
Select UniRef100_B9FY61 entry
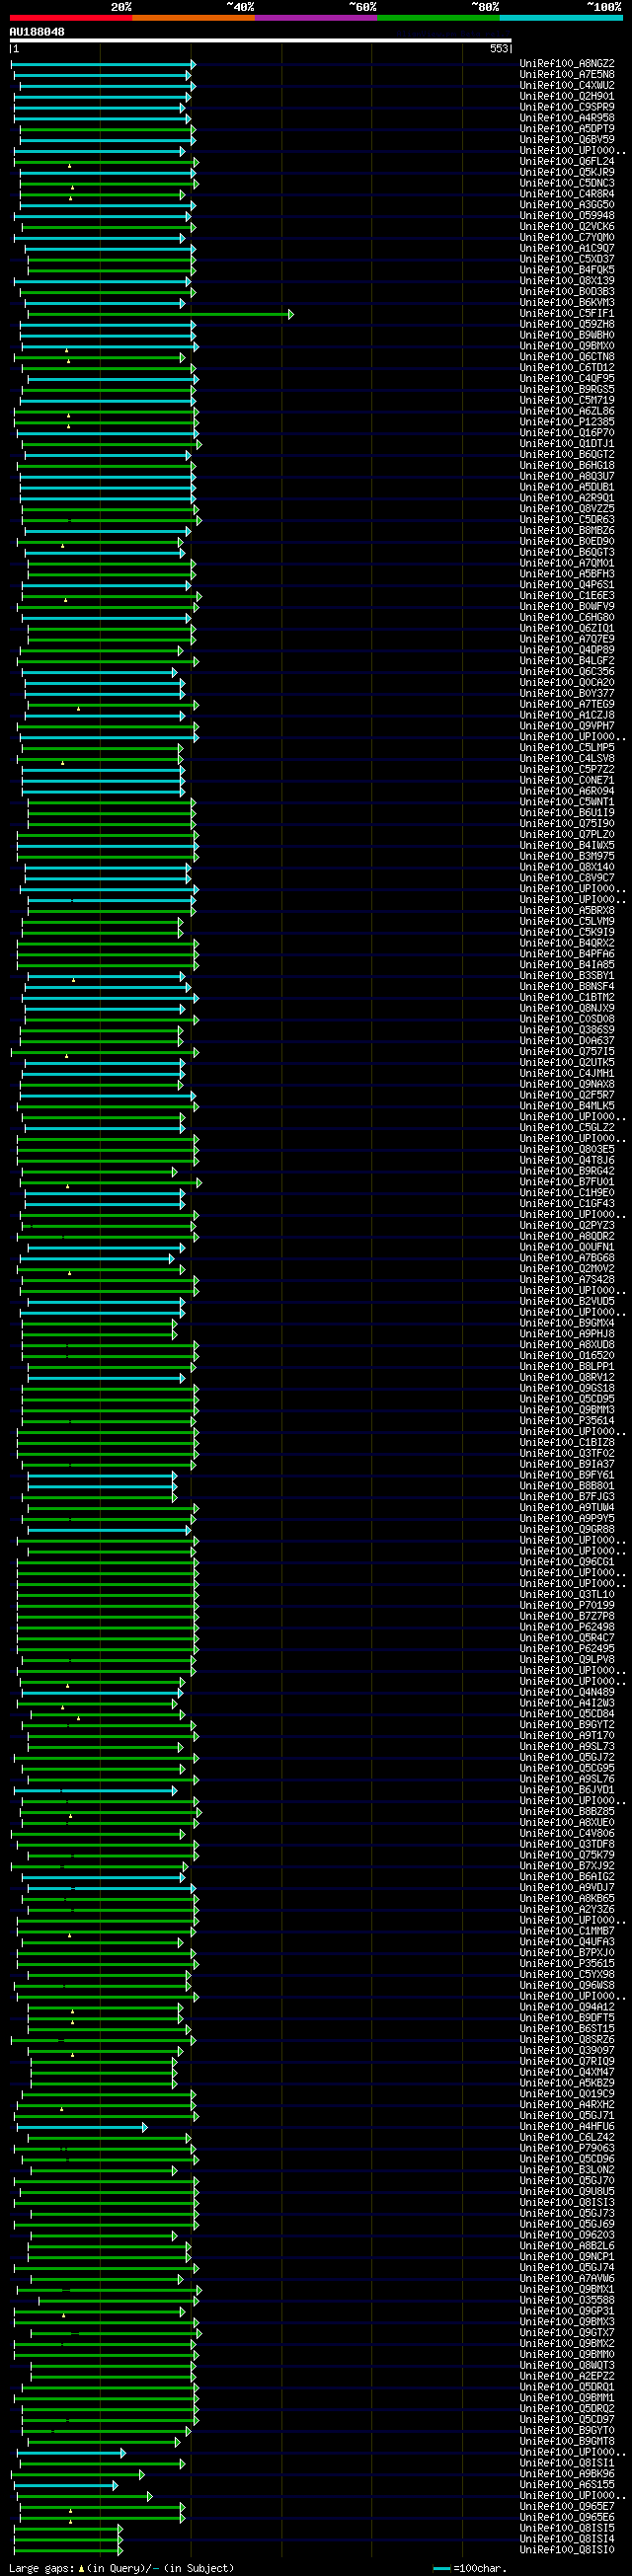click(x=567, y=1476)
